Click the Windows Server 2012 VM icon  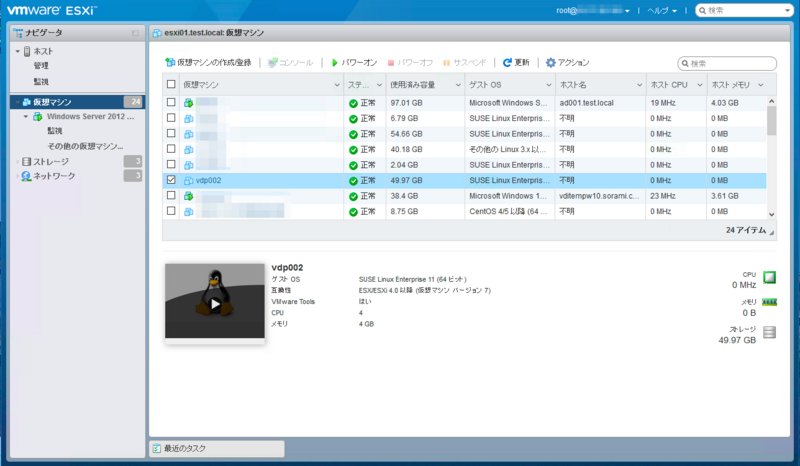point(38,116)
